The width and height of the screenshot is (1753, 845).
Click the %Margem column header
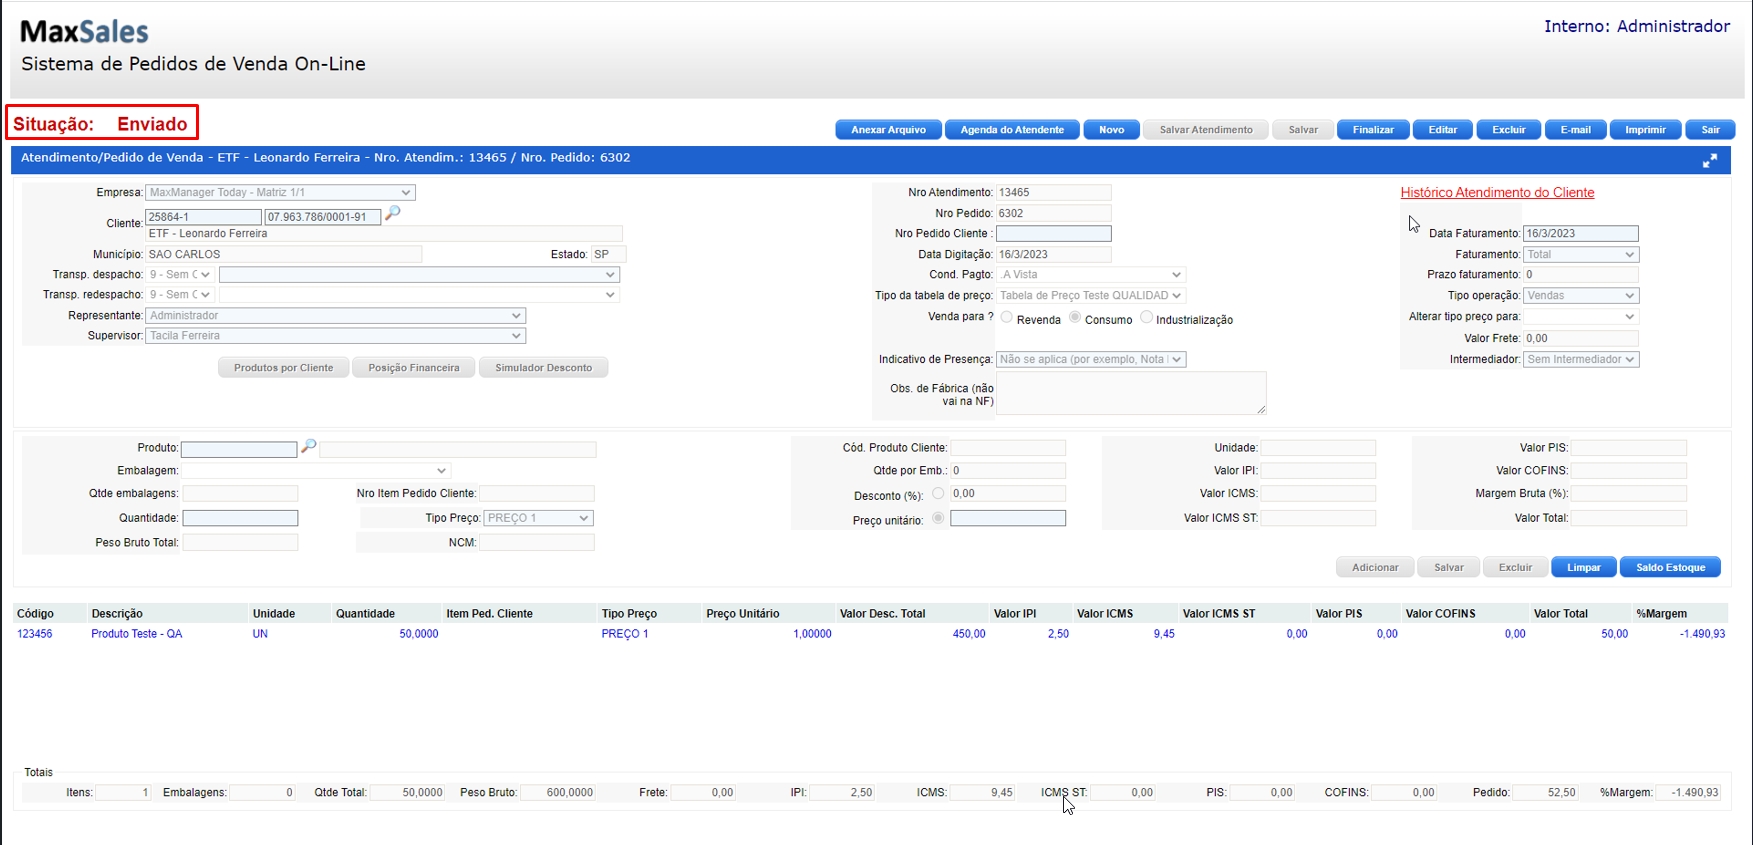pyautogui.click(x=1662, y=614)
